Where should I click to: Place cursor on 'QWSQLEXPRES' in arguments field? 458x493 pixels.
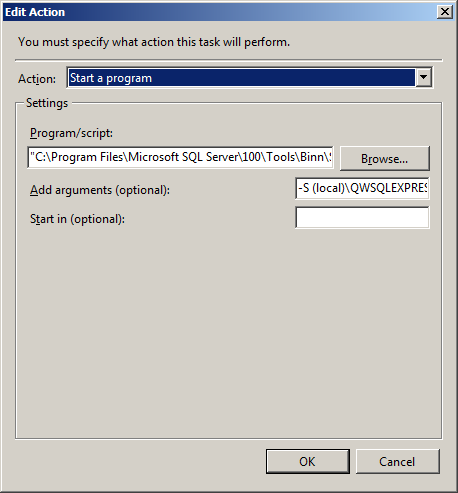point(389,188)
